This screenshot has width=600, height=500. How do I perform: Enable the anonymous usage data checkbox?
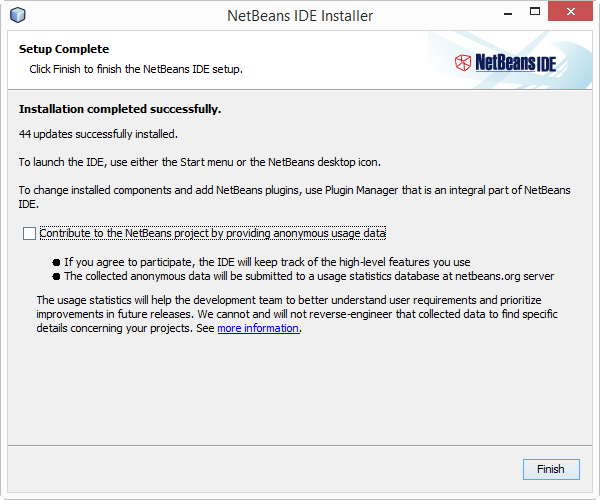point(29,233)
